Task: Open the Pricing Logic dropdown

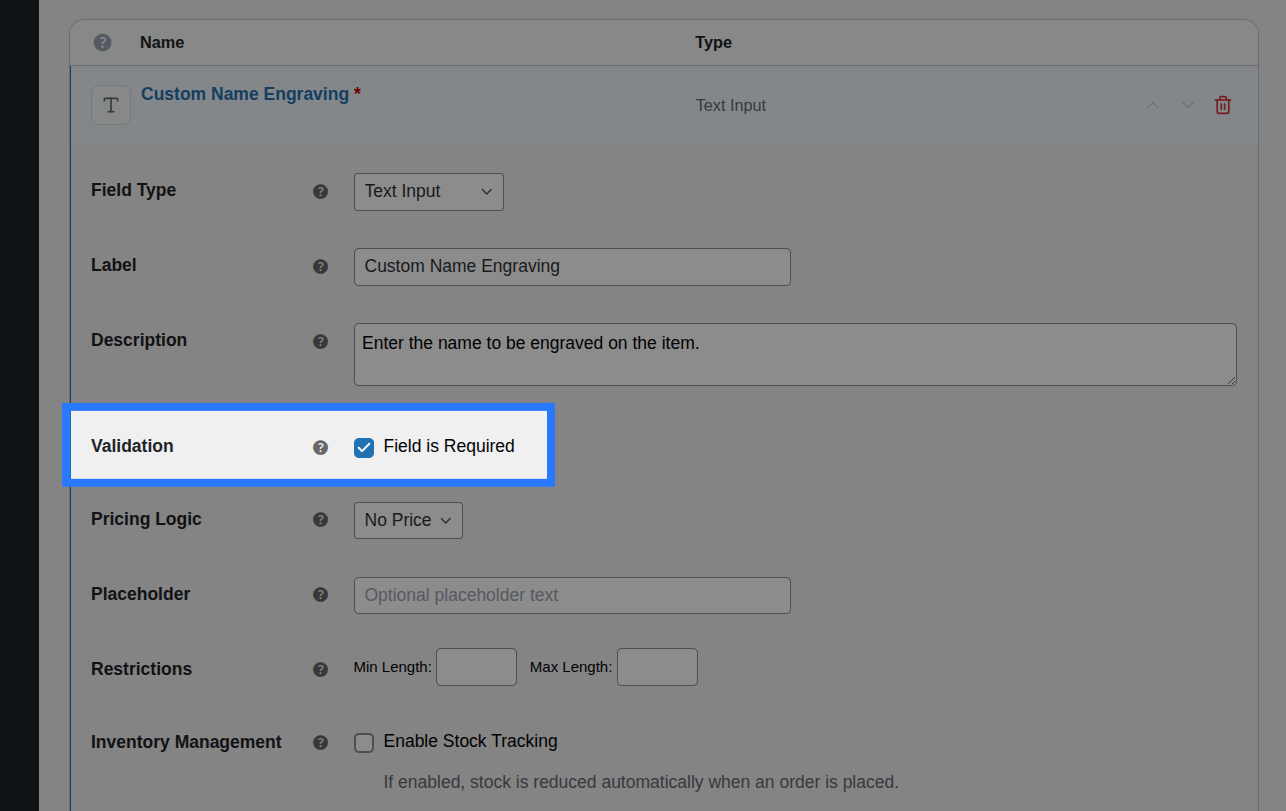Action: (408, 520)
